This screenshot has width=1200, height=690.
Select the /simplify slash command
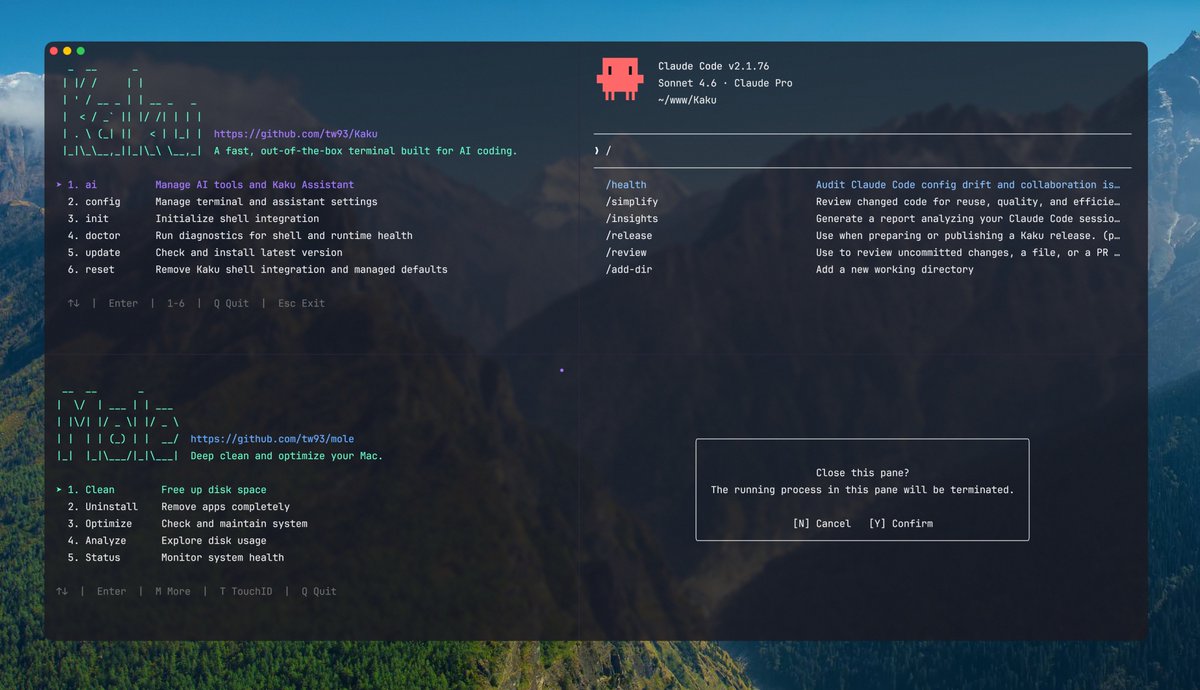632,202
